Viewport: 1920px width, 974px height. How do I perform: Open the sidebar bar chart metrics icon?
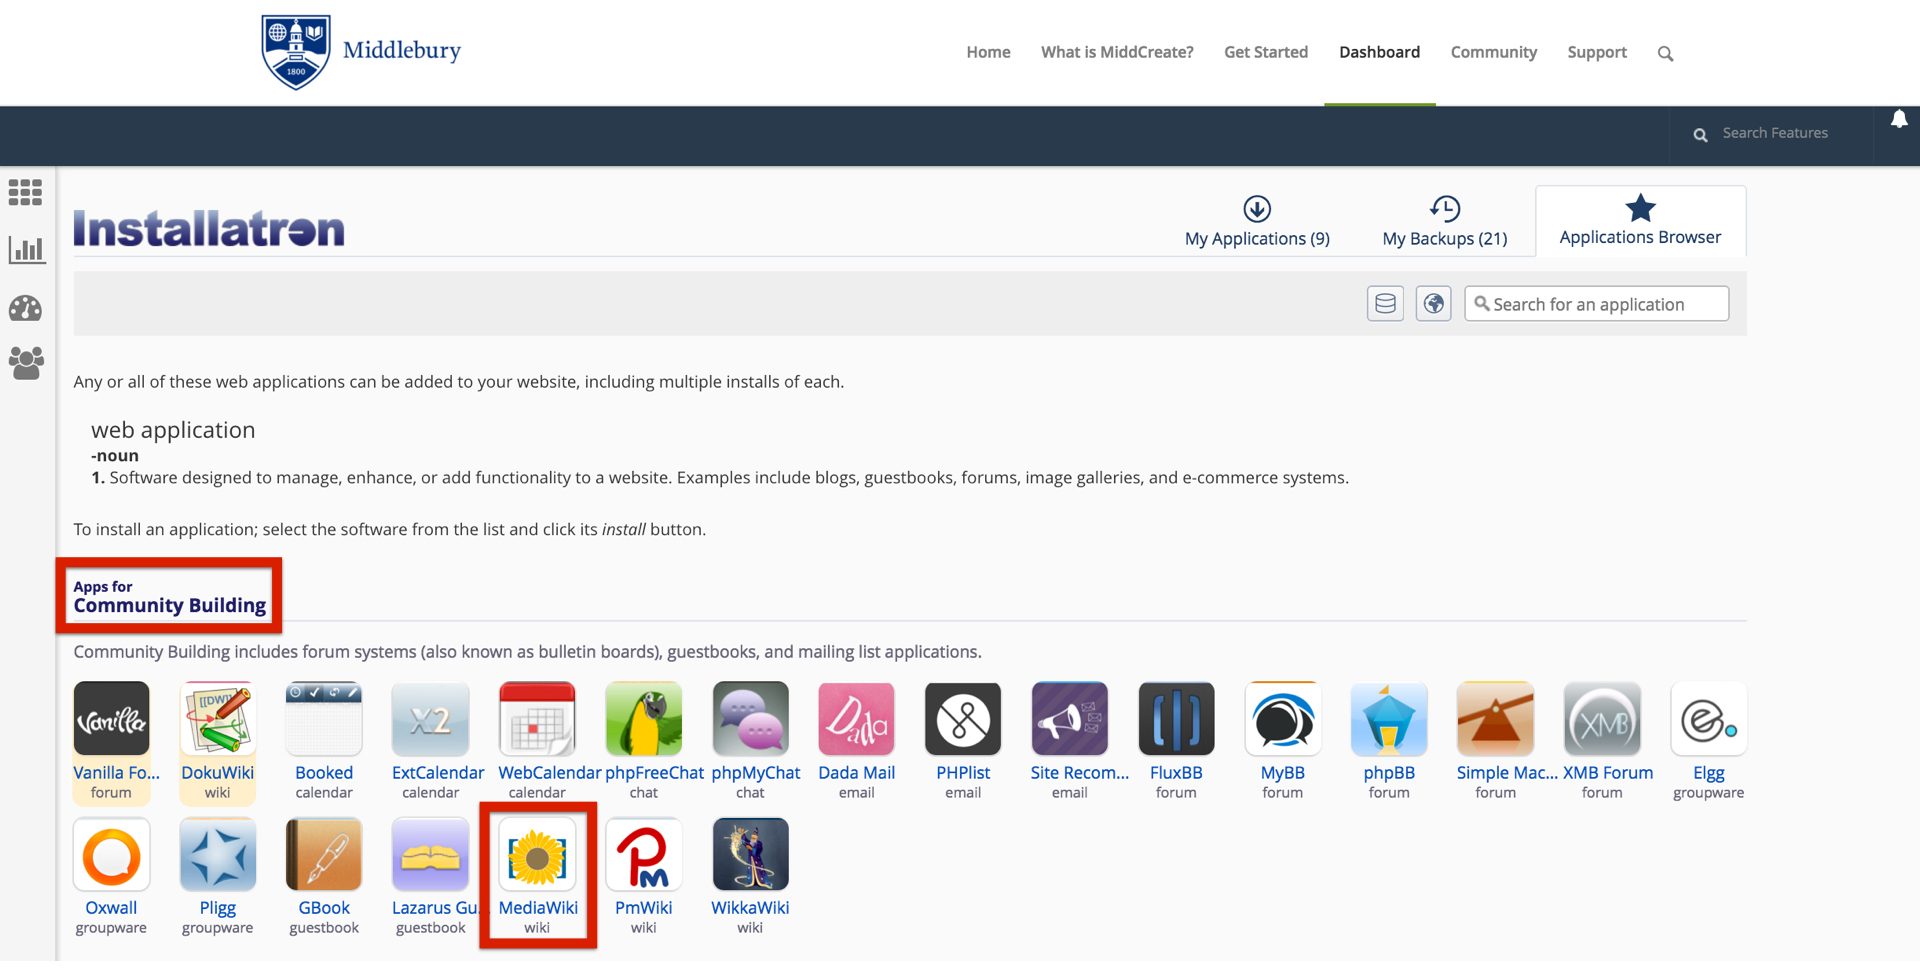coord(26,250)
